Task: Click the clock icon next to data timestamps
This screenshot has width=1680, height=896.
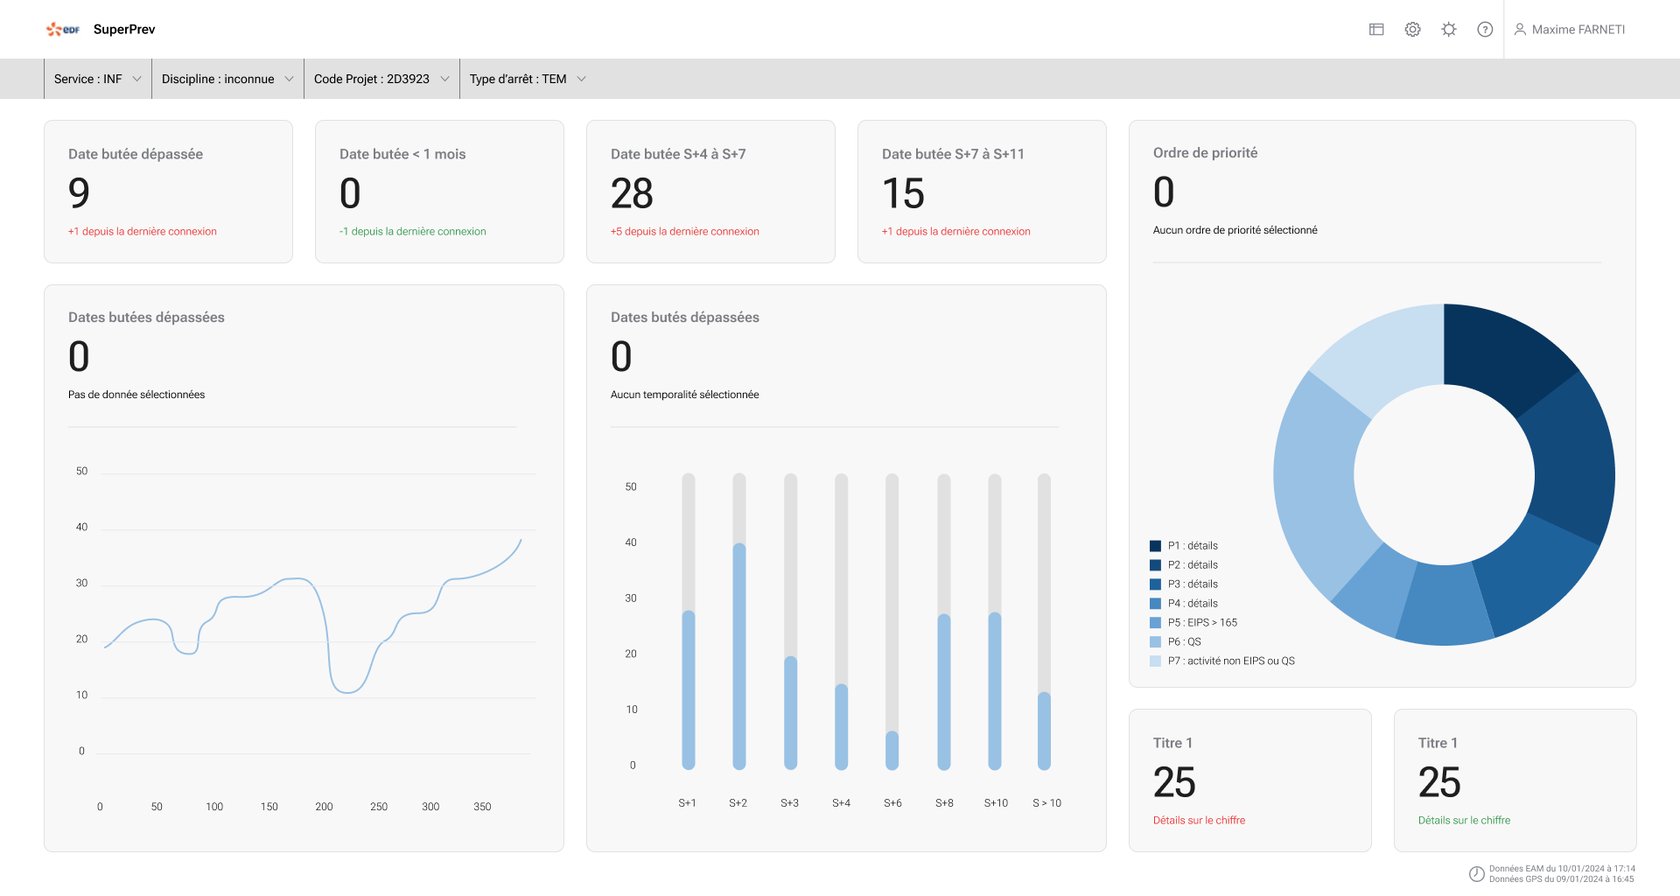Action: click(1476, 874)
